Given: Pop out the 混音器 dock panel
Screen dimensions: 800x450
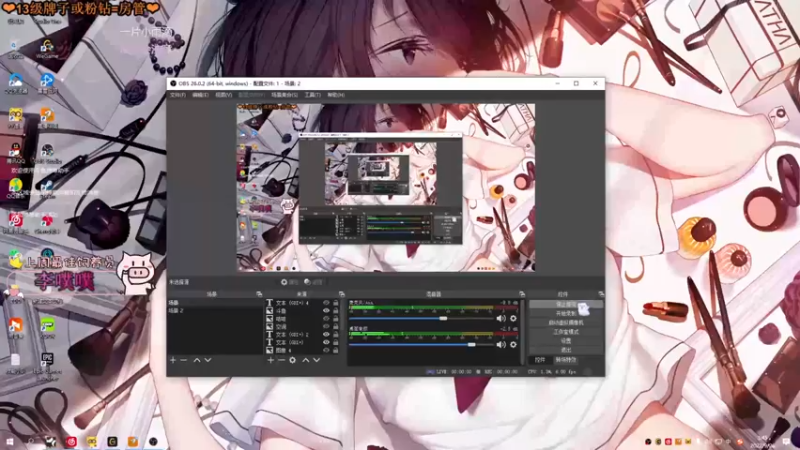Looking at the screenshot, I should point(522,294).
